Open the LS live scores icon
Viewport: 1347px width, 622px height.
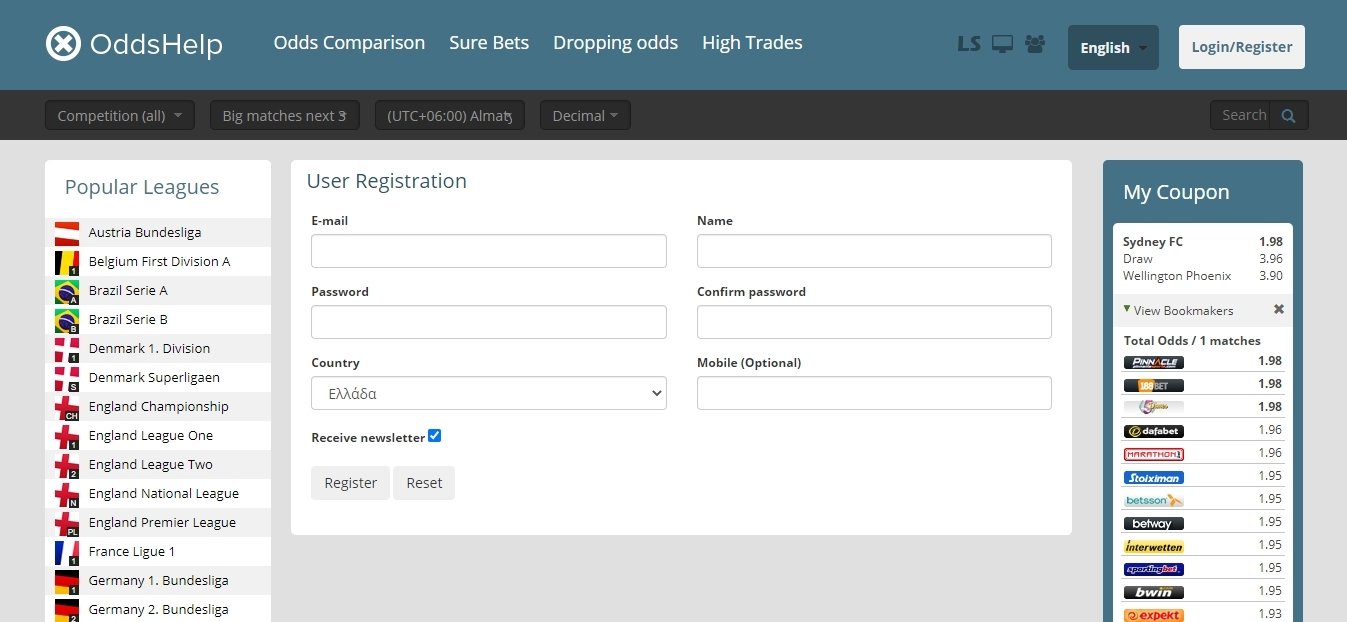pyautogui.click(x=968, y=44)
